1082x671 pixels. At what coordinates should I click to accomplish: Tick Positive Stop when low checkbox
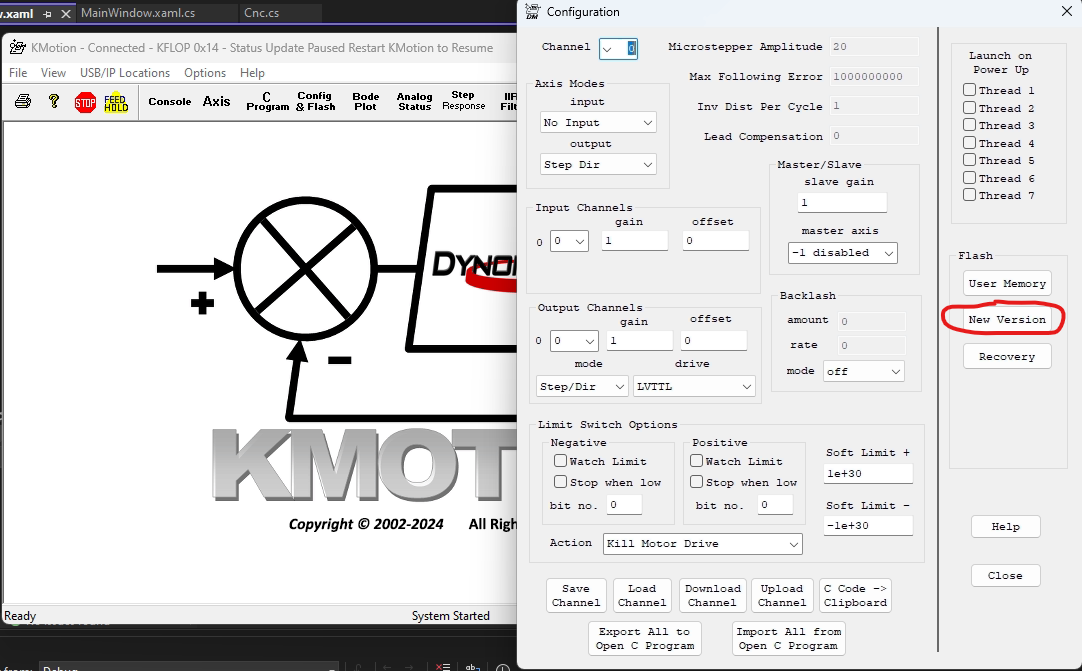click(x=697, y=482)
